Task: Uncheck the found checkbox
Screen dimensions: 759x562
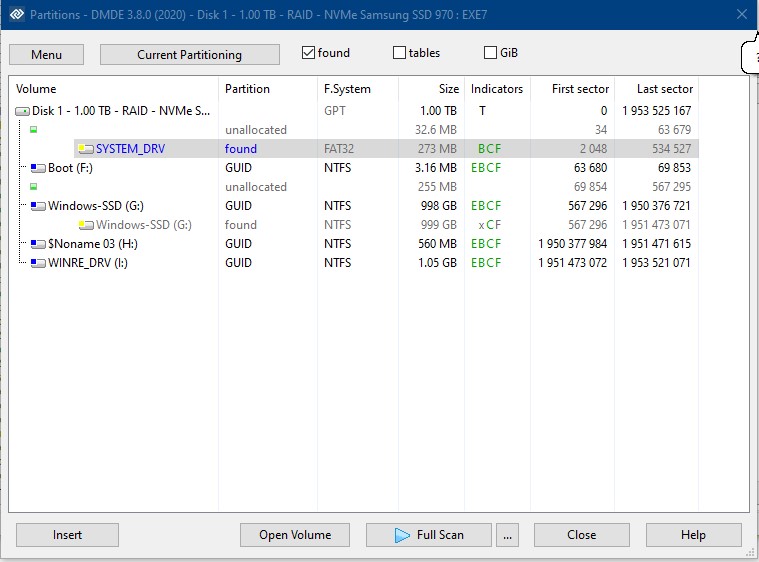Action: 308,52
